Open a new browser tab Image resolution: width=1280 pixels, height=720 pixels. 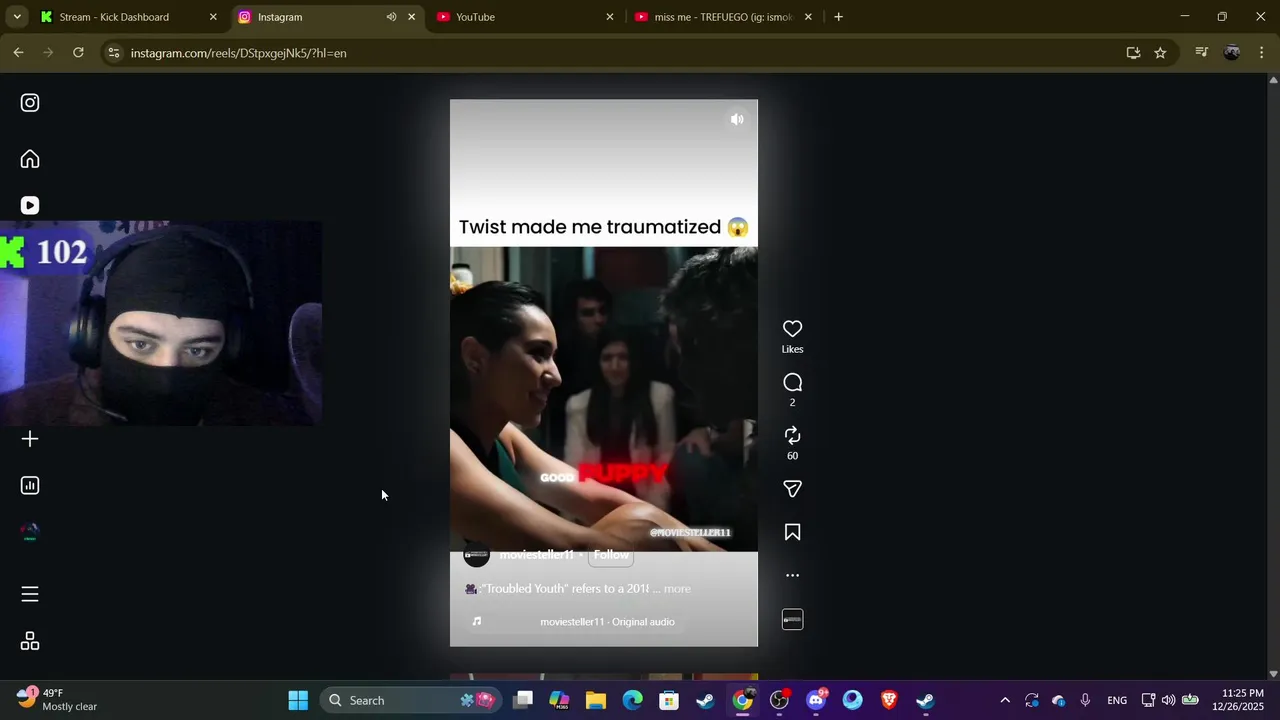[x=838, y=17]
